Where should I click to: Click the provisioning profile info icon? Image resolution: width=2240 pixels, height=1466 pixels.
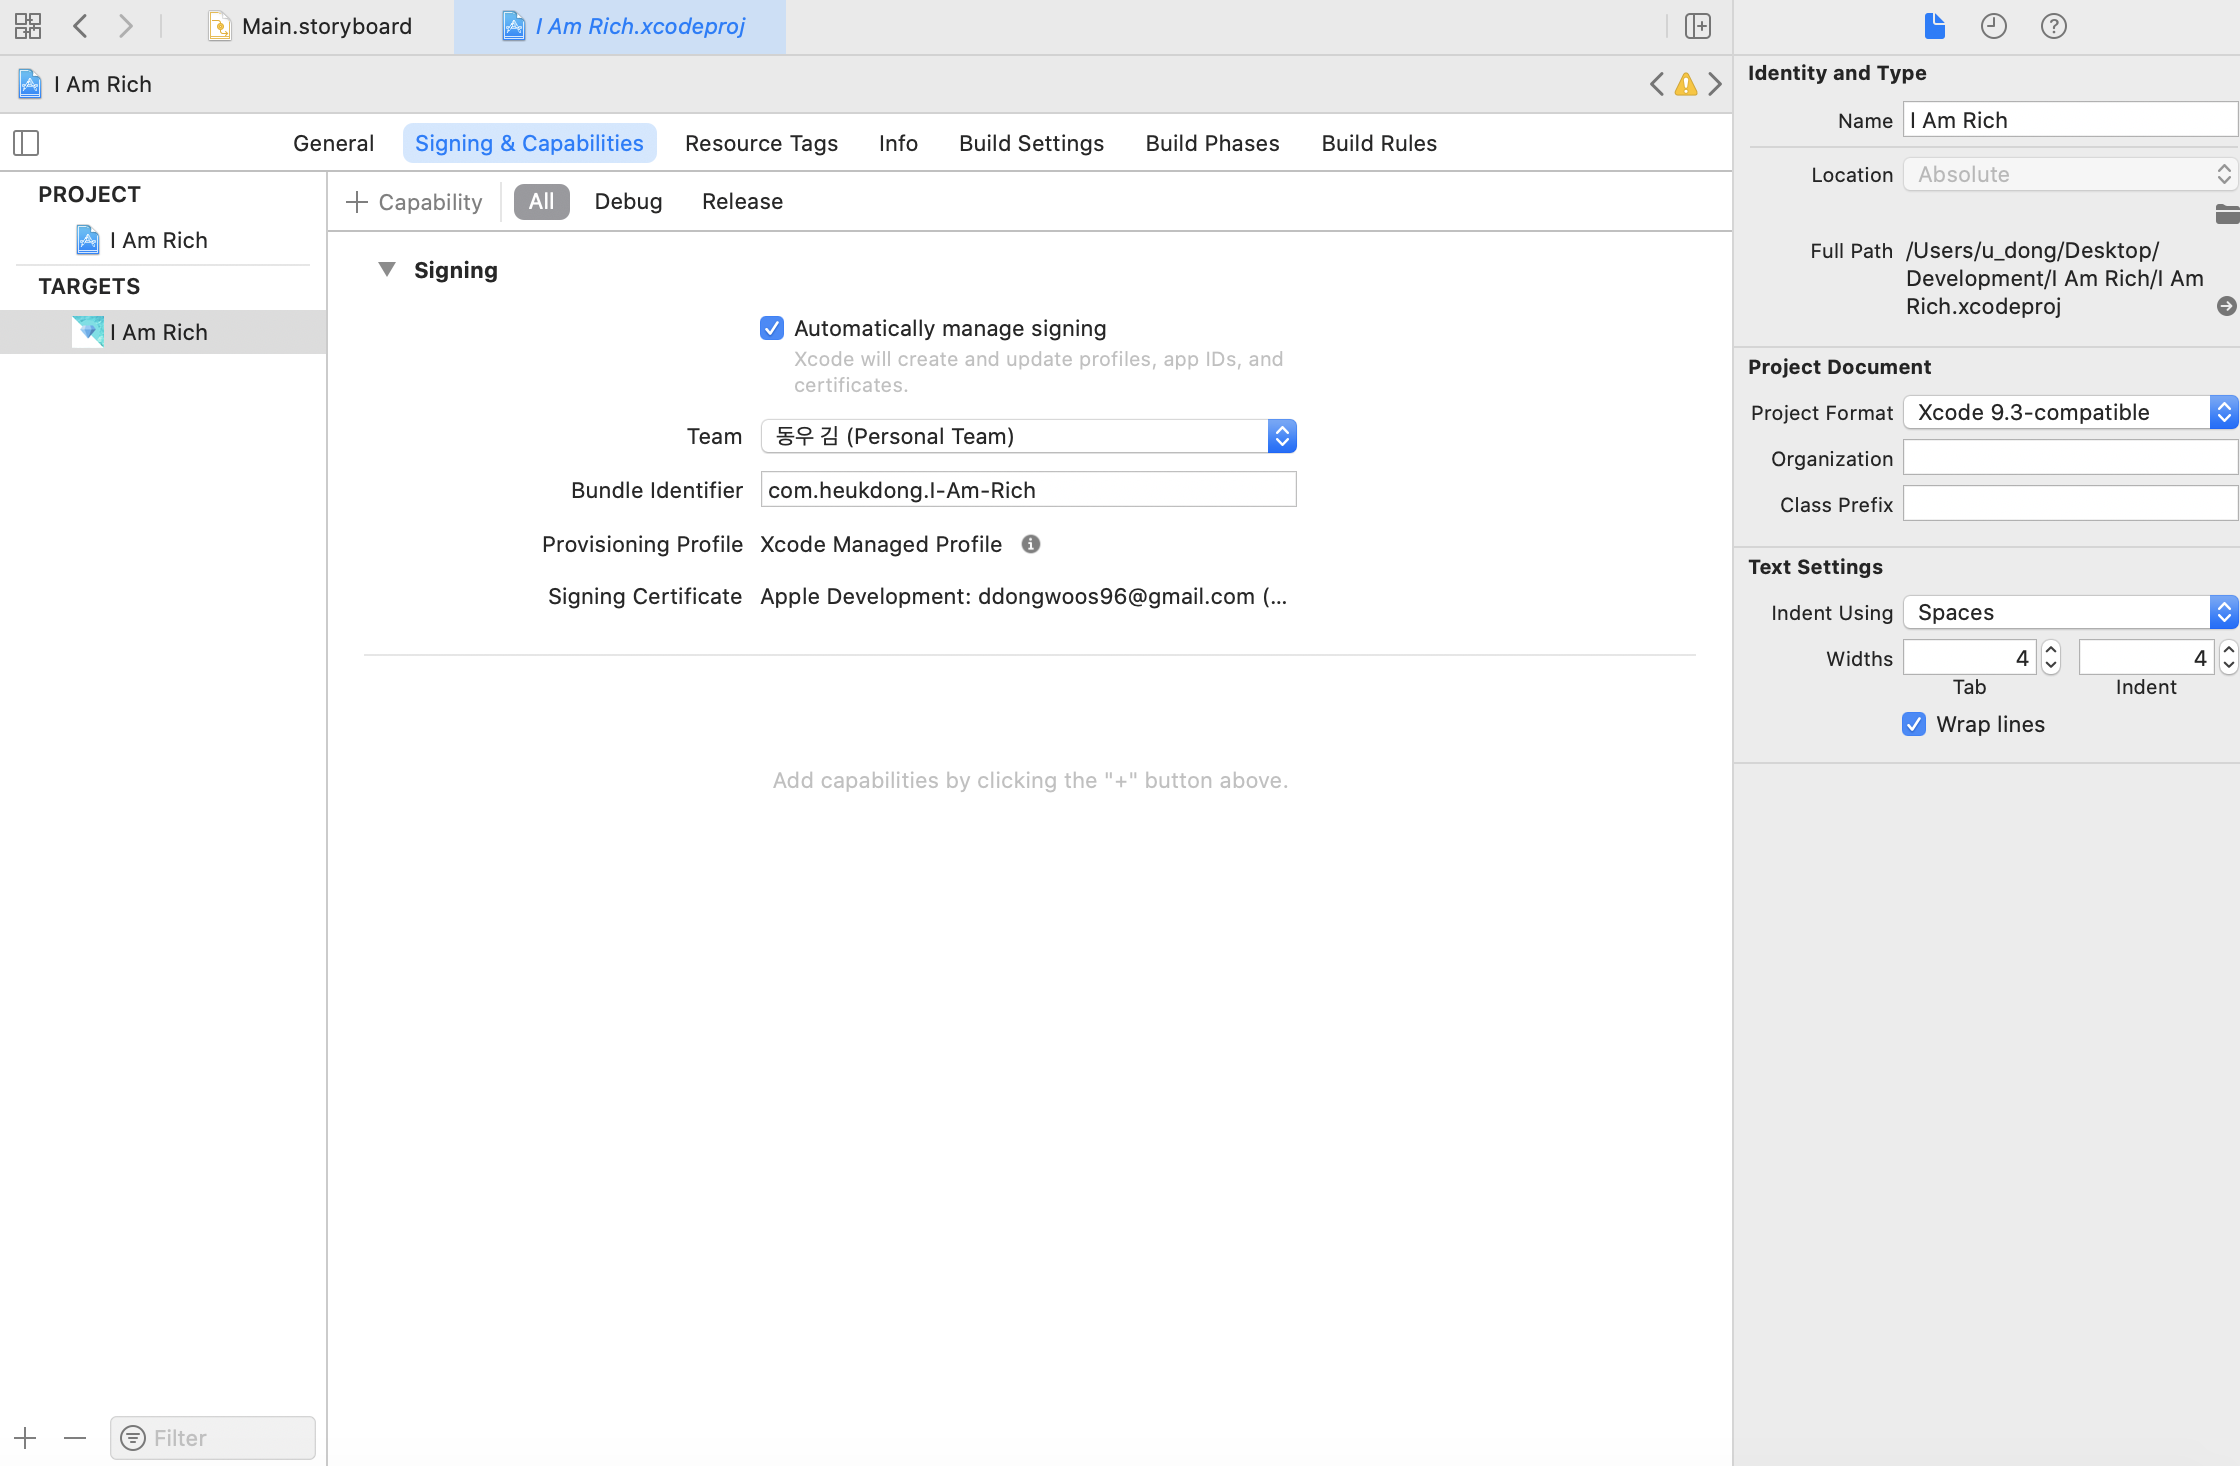click(x=1030, y=544)
